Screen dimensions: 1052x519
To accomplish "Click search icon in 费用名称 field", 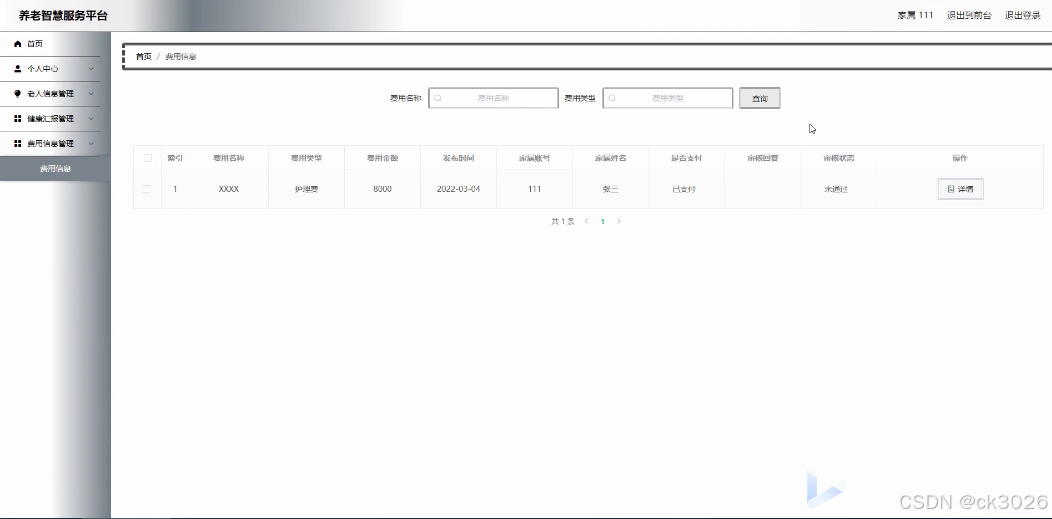I will (x=438, y=98).
